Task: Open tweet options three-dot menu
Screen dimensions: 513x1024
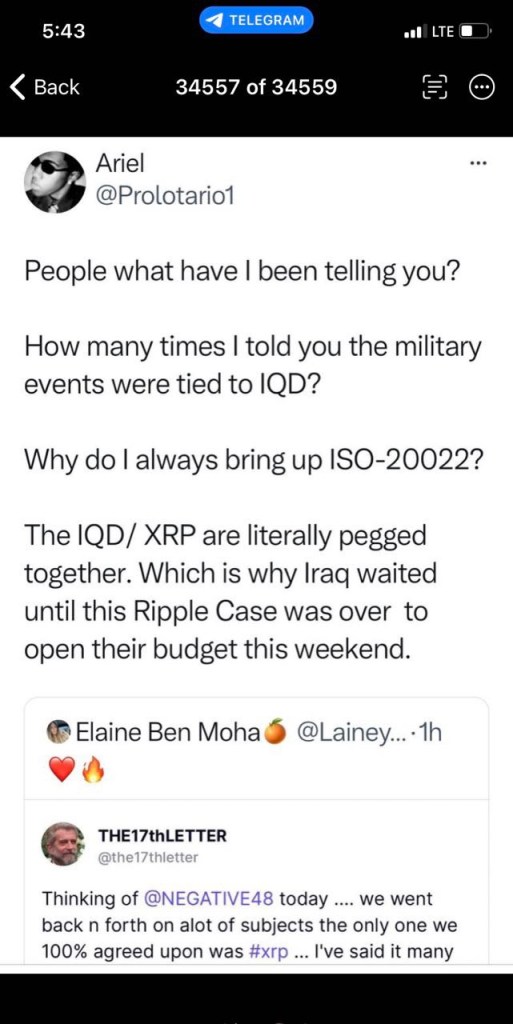Action: tap(478, 165)
